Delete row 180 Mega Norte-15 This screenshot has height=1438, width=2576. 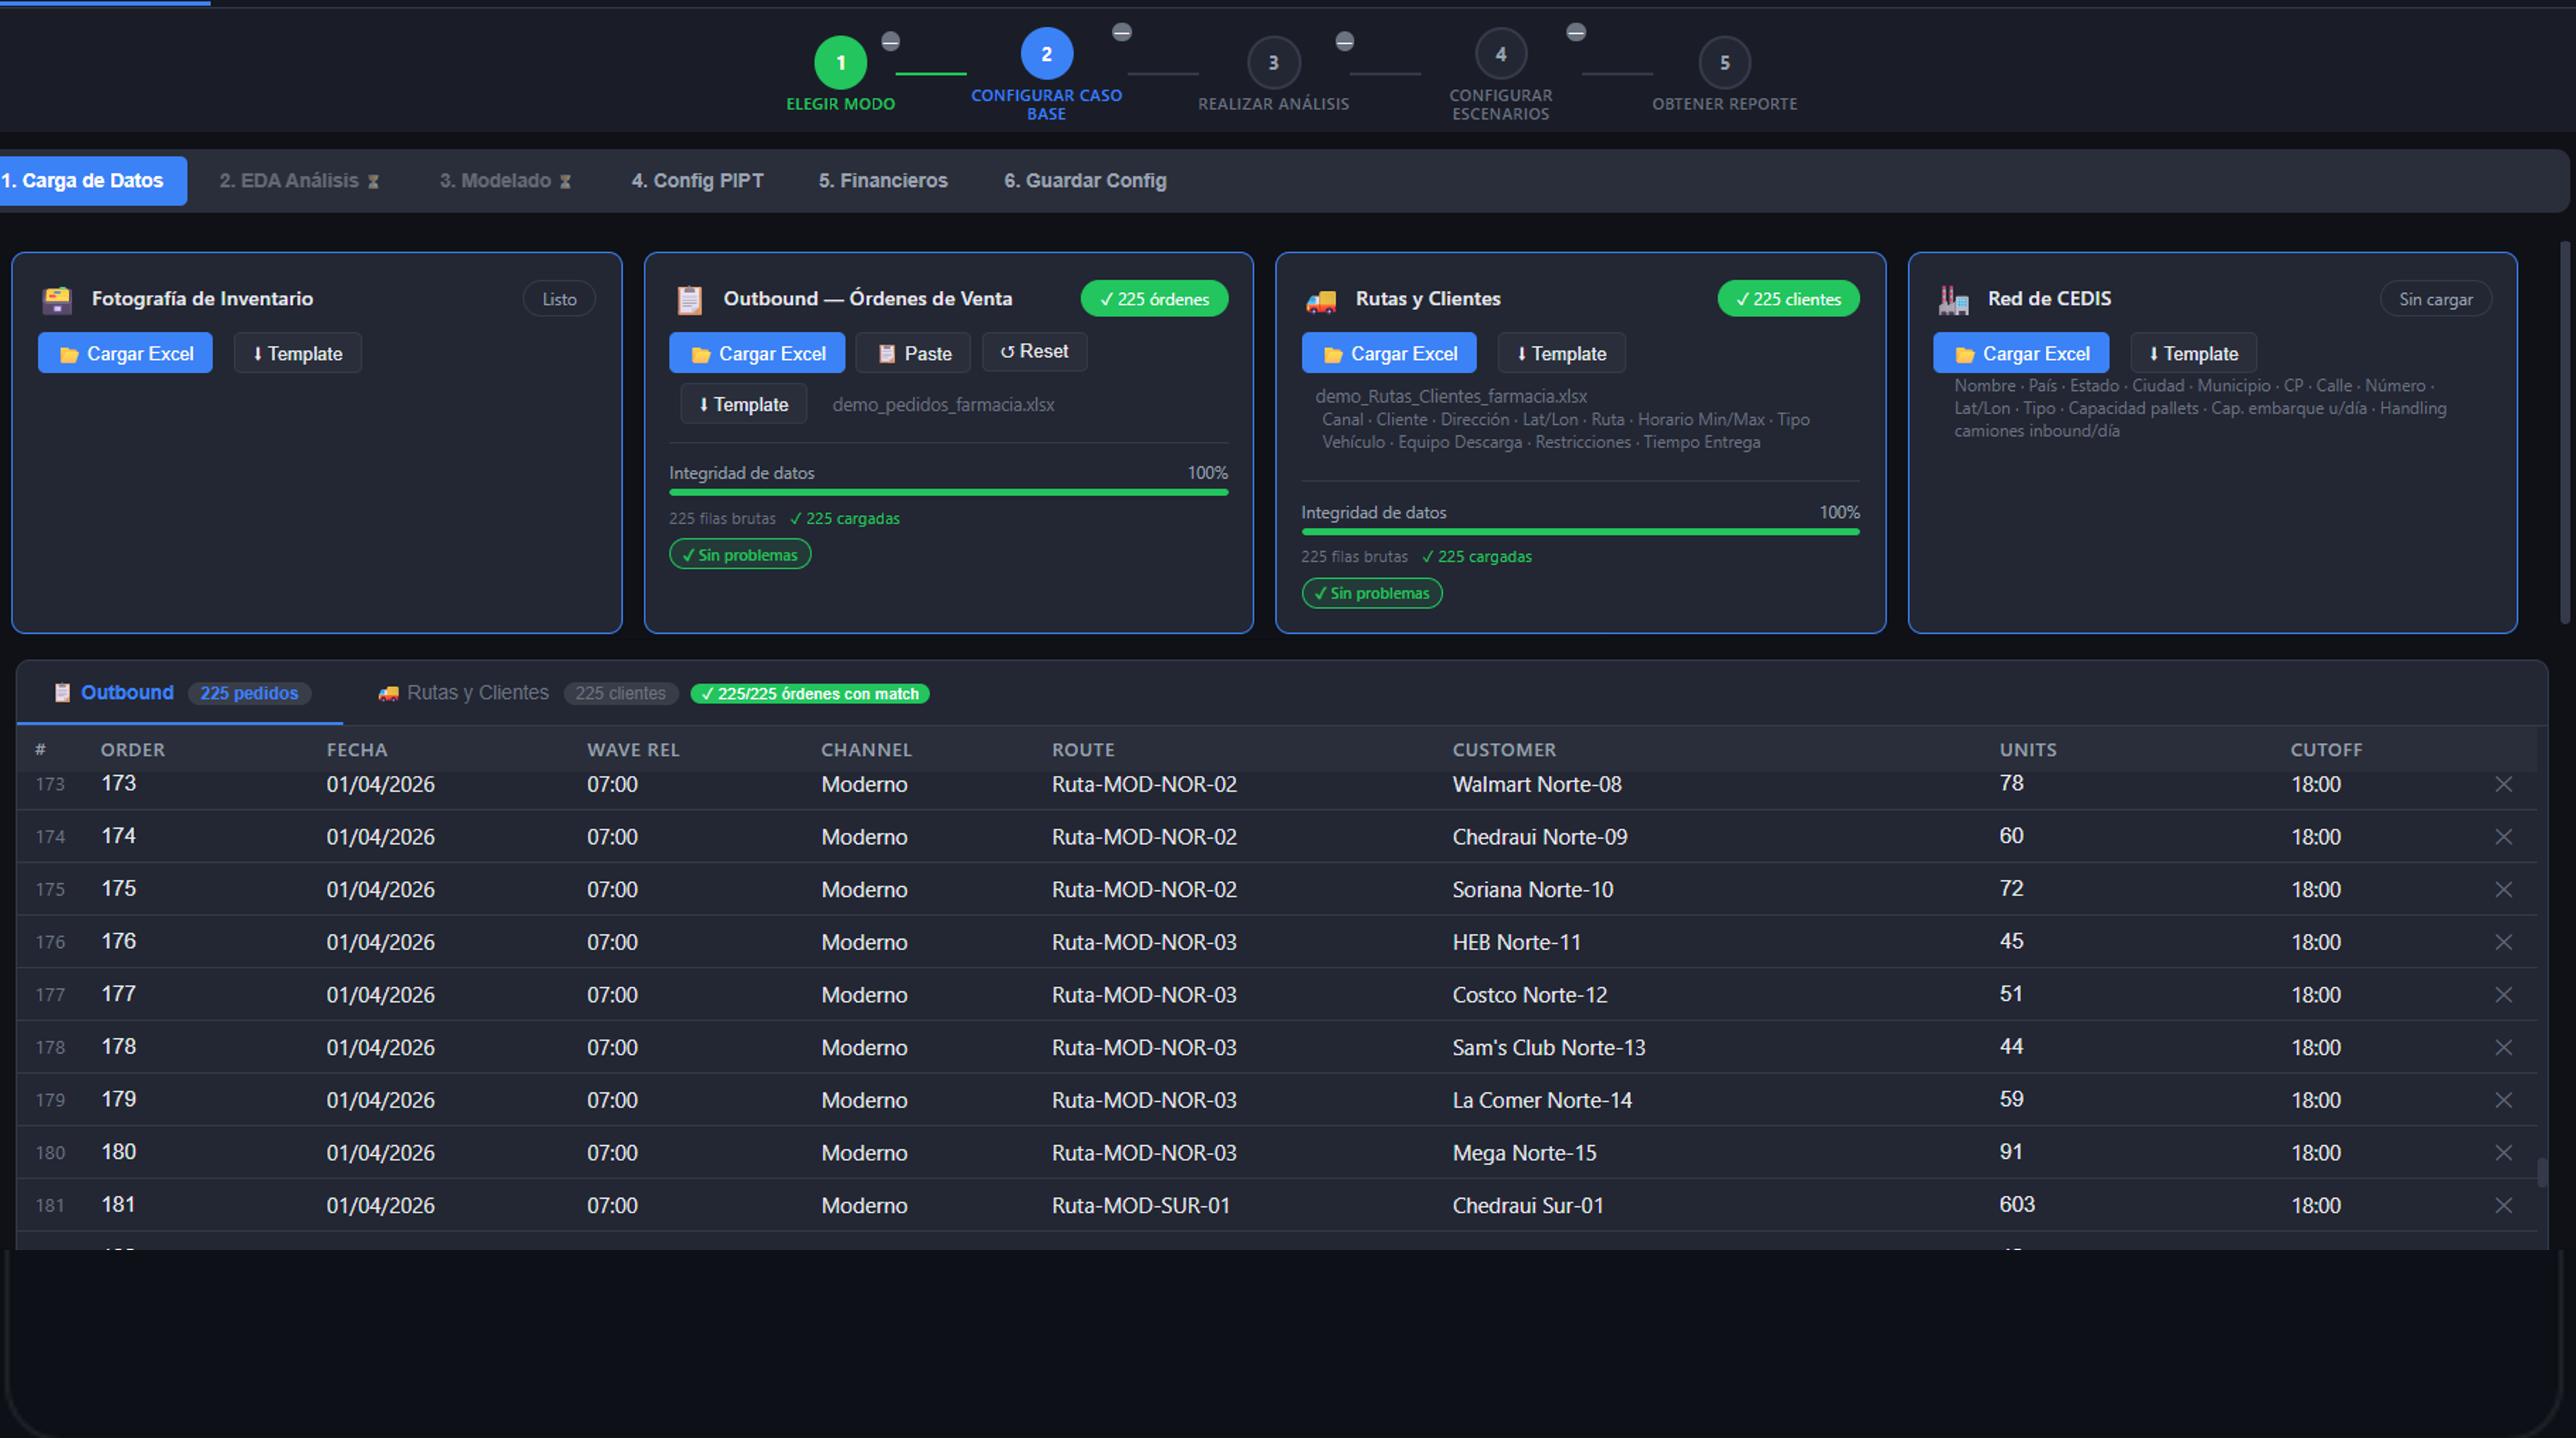point(2503,1152)
